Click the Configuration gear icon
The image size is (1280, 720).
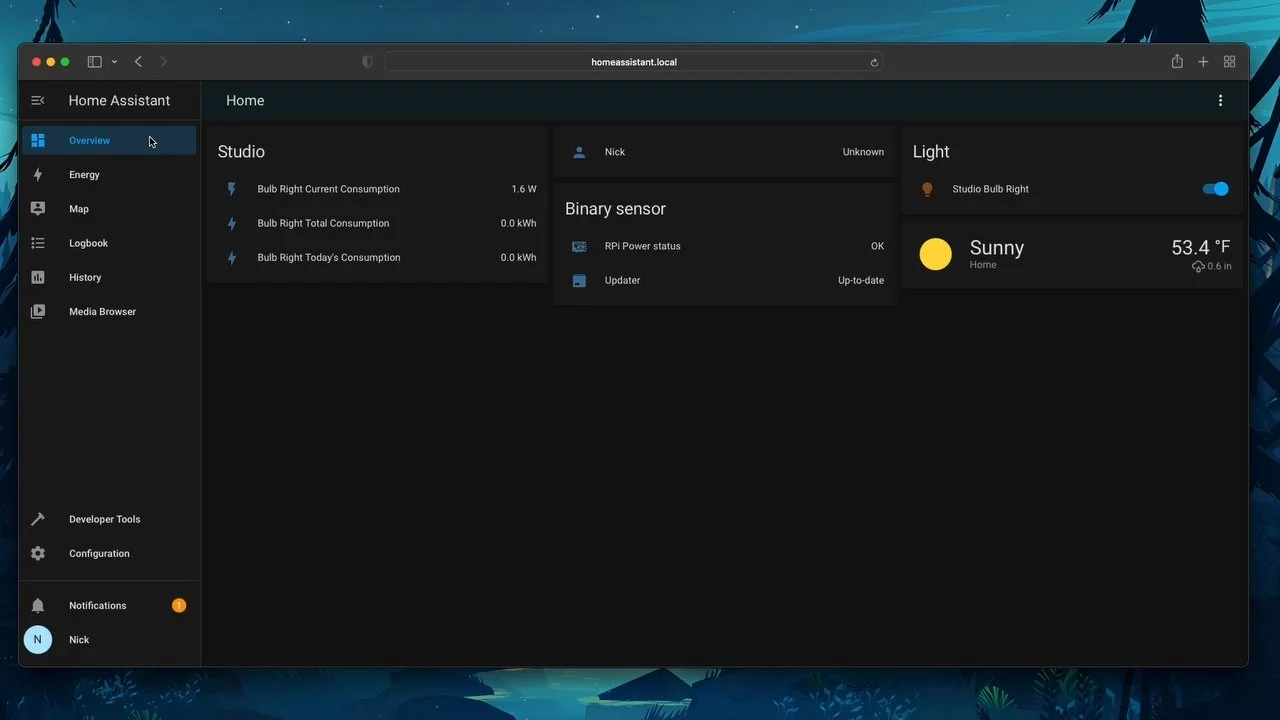point(38,553)
